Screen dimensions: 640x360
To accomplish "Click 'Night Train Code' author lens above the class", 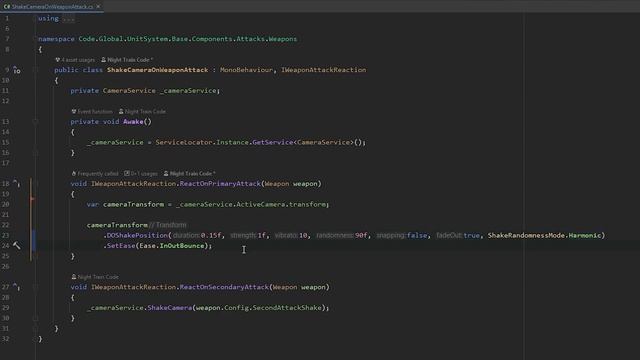I will click(130, 60).
